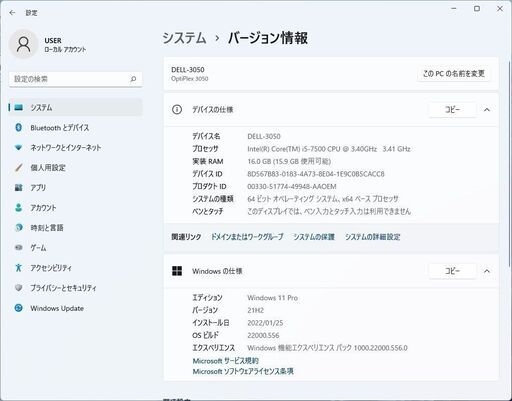Open システムの保護 link
This screenshot has width=512, height=401.
click(314, 237)
